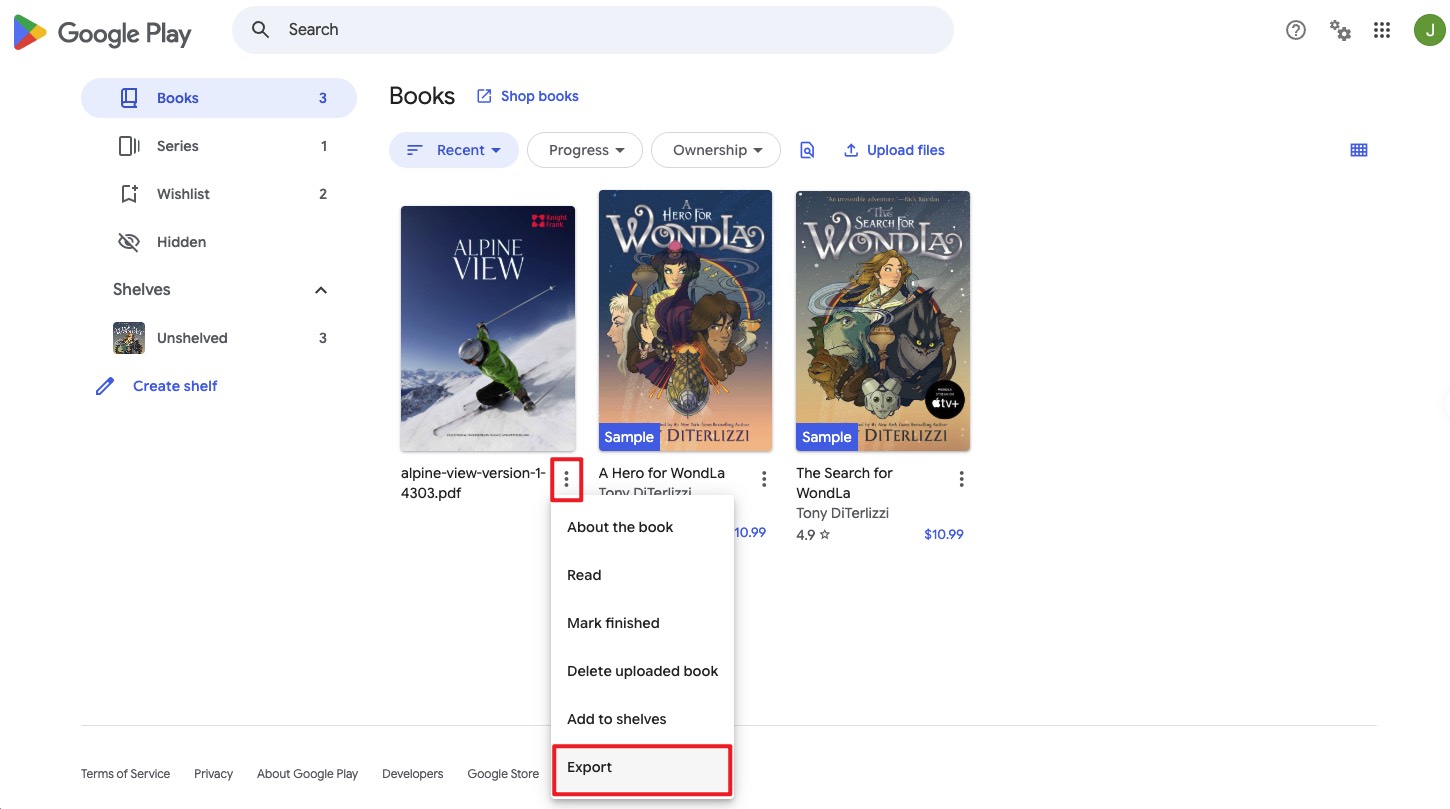
Task: Click the Upload files arrow icon
Action: point(851,150)
